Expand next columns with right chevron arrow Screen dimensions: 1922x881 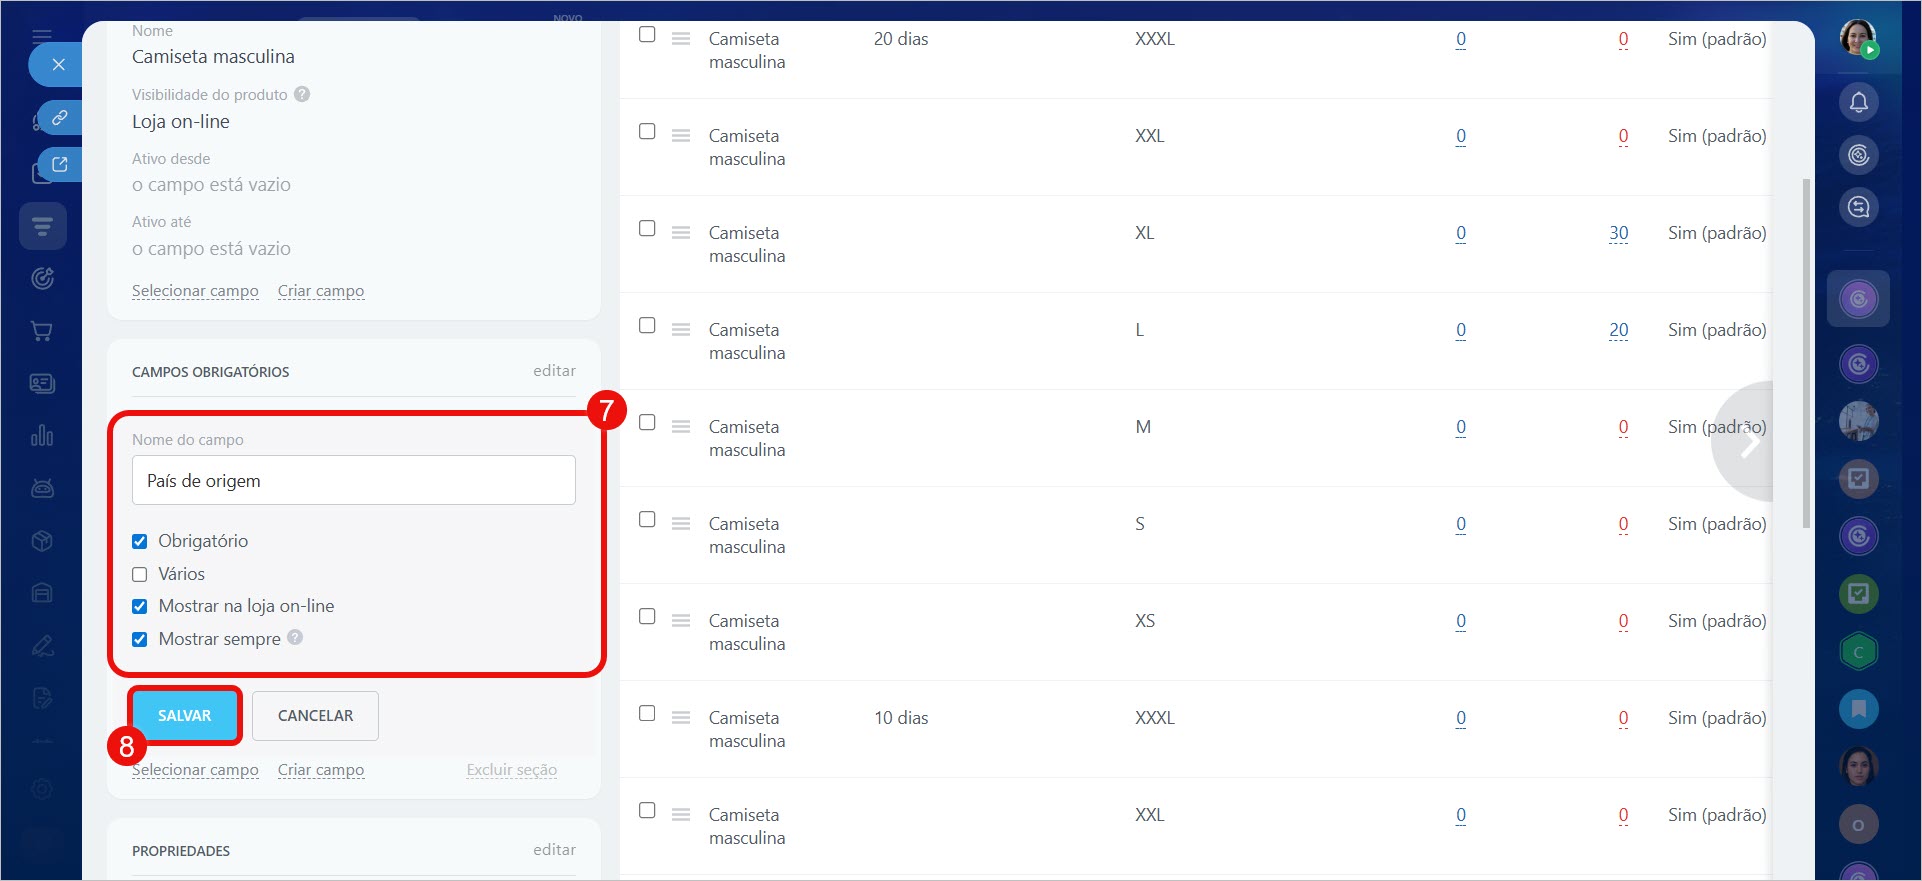click(x=1748, y=441)
